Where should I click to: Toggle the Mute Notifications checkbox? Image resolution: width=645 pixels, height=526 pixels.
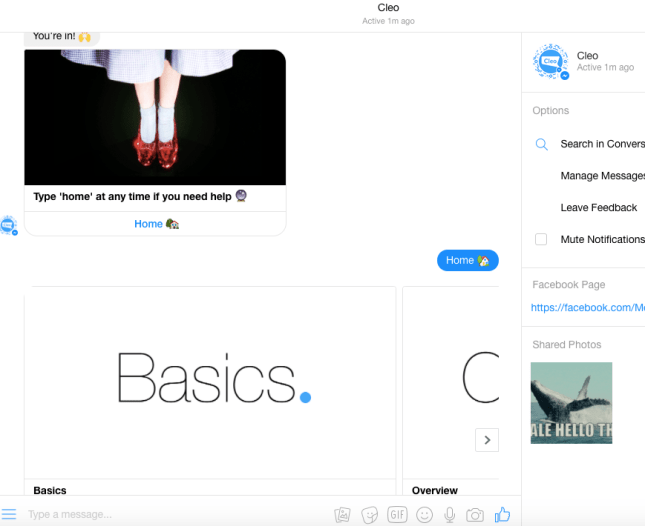(x=541, y=240)
